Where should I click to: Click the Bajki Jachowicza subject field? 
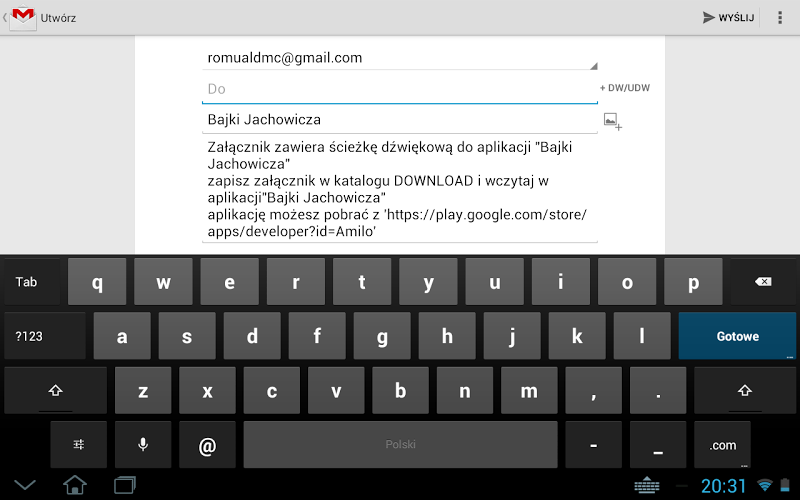(400, 119)
